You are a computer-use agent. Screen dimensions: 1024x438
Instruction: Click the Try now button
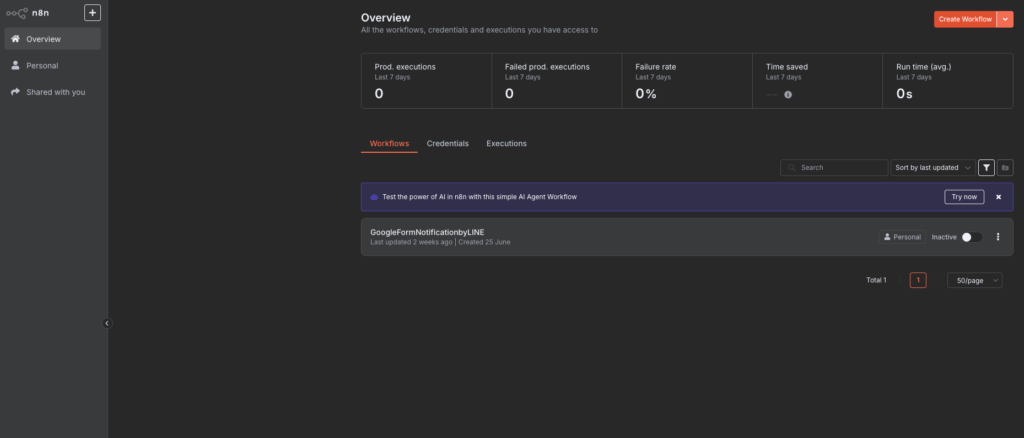pos(964,197)
